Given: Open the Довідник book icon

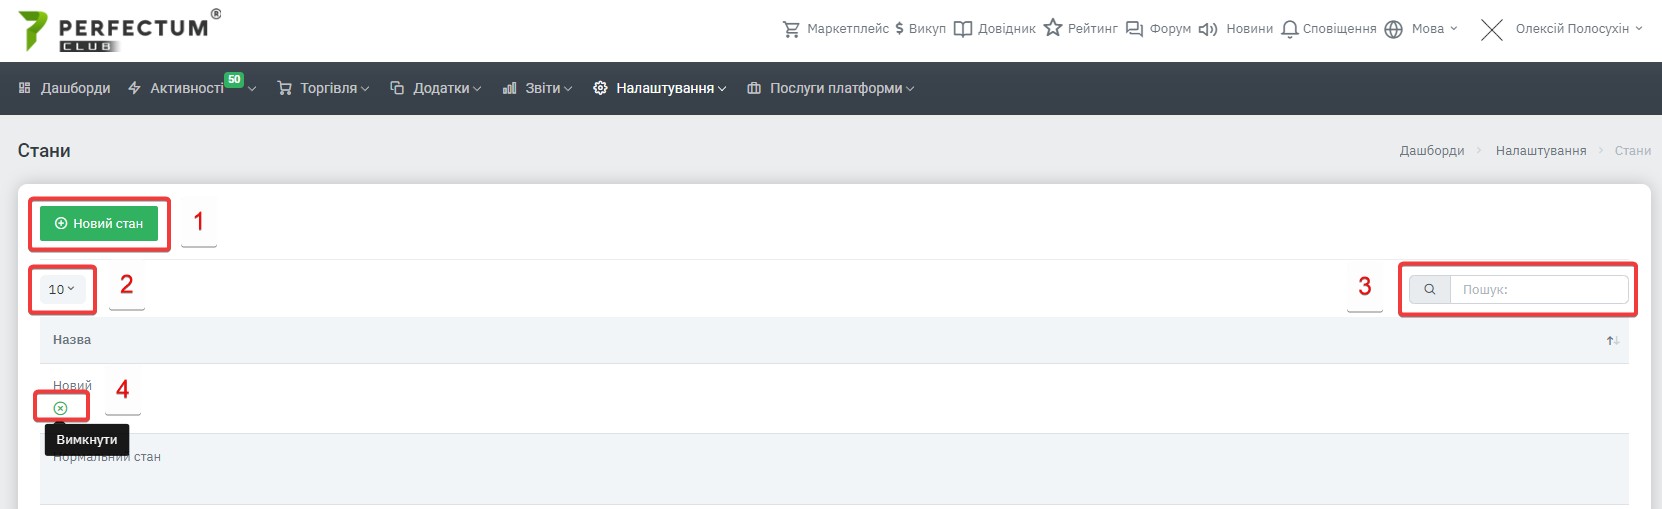Looking at the screenshot, I should tap(963, 29).
